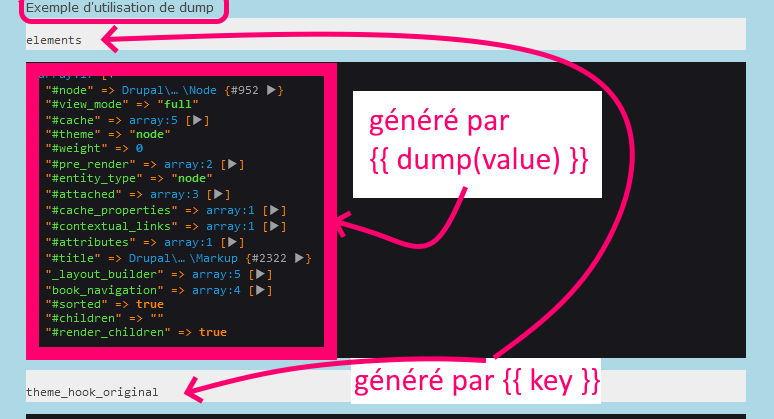Click the Drupal\…\Markup class name
The image size is (774, 419).
183,258
